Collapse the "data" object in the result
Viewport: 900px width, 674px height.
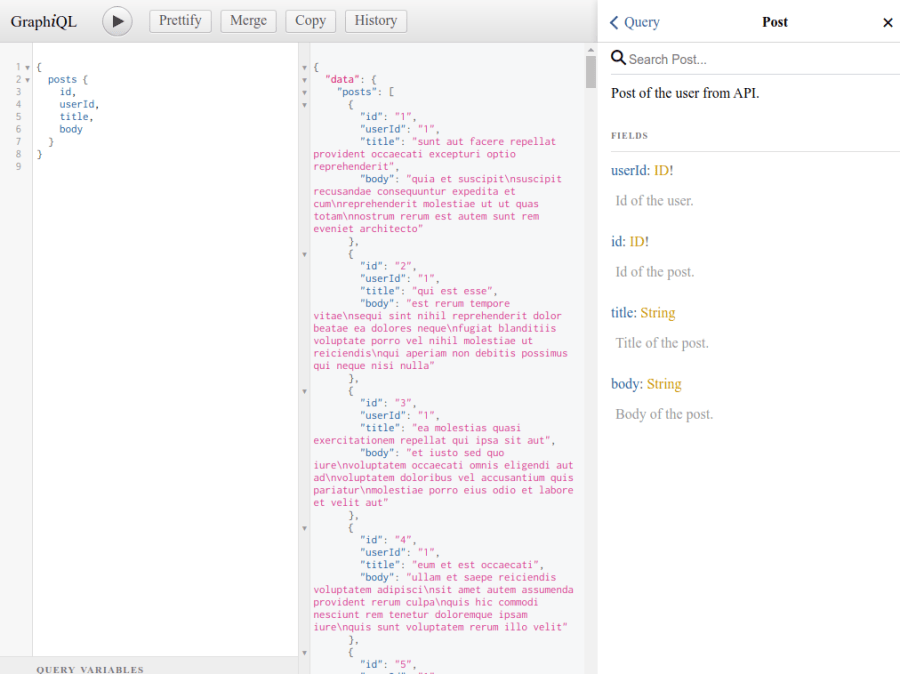click(304, 80)
